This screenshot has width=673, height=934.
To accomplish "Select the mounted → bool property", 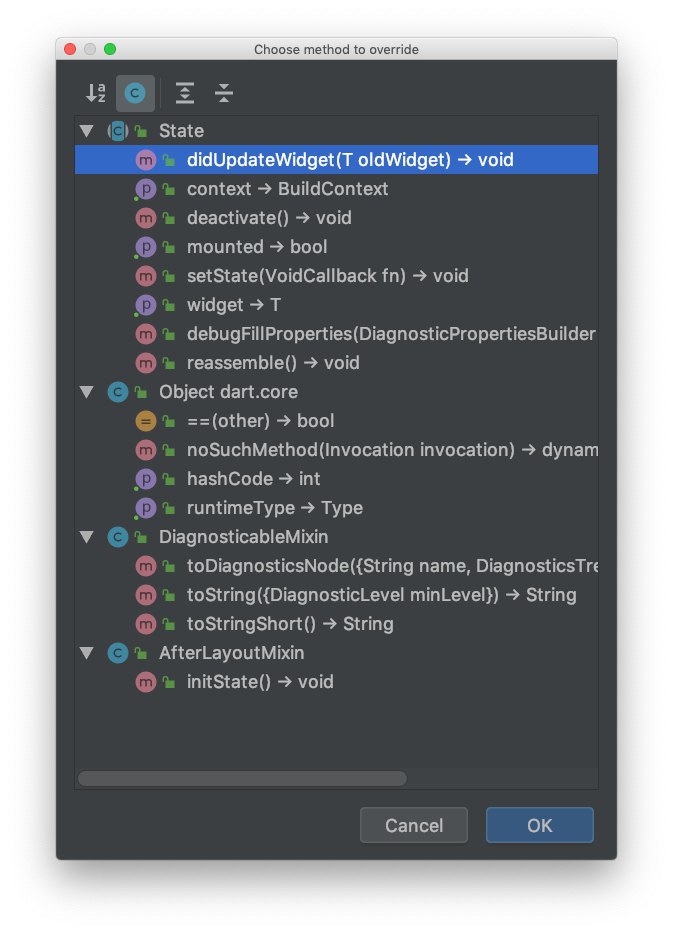I will [x=257, y=247].
